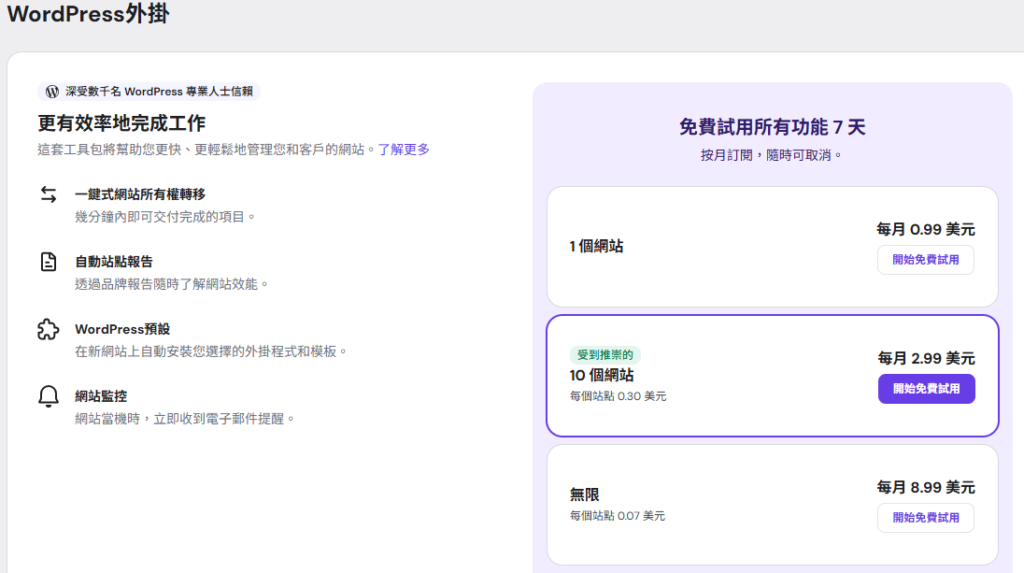Click 在新網站上自動安裝 description text
Screen dimensions: 1024x573
(x=211, y=352)
